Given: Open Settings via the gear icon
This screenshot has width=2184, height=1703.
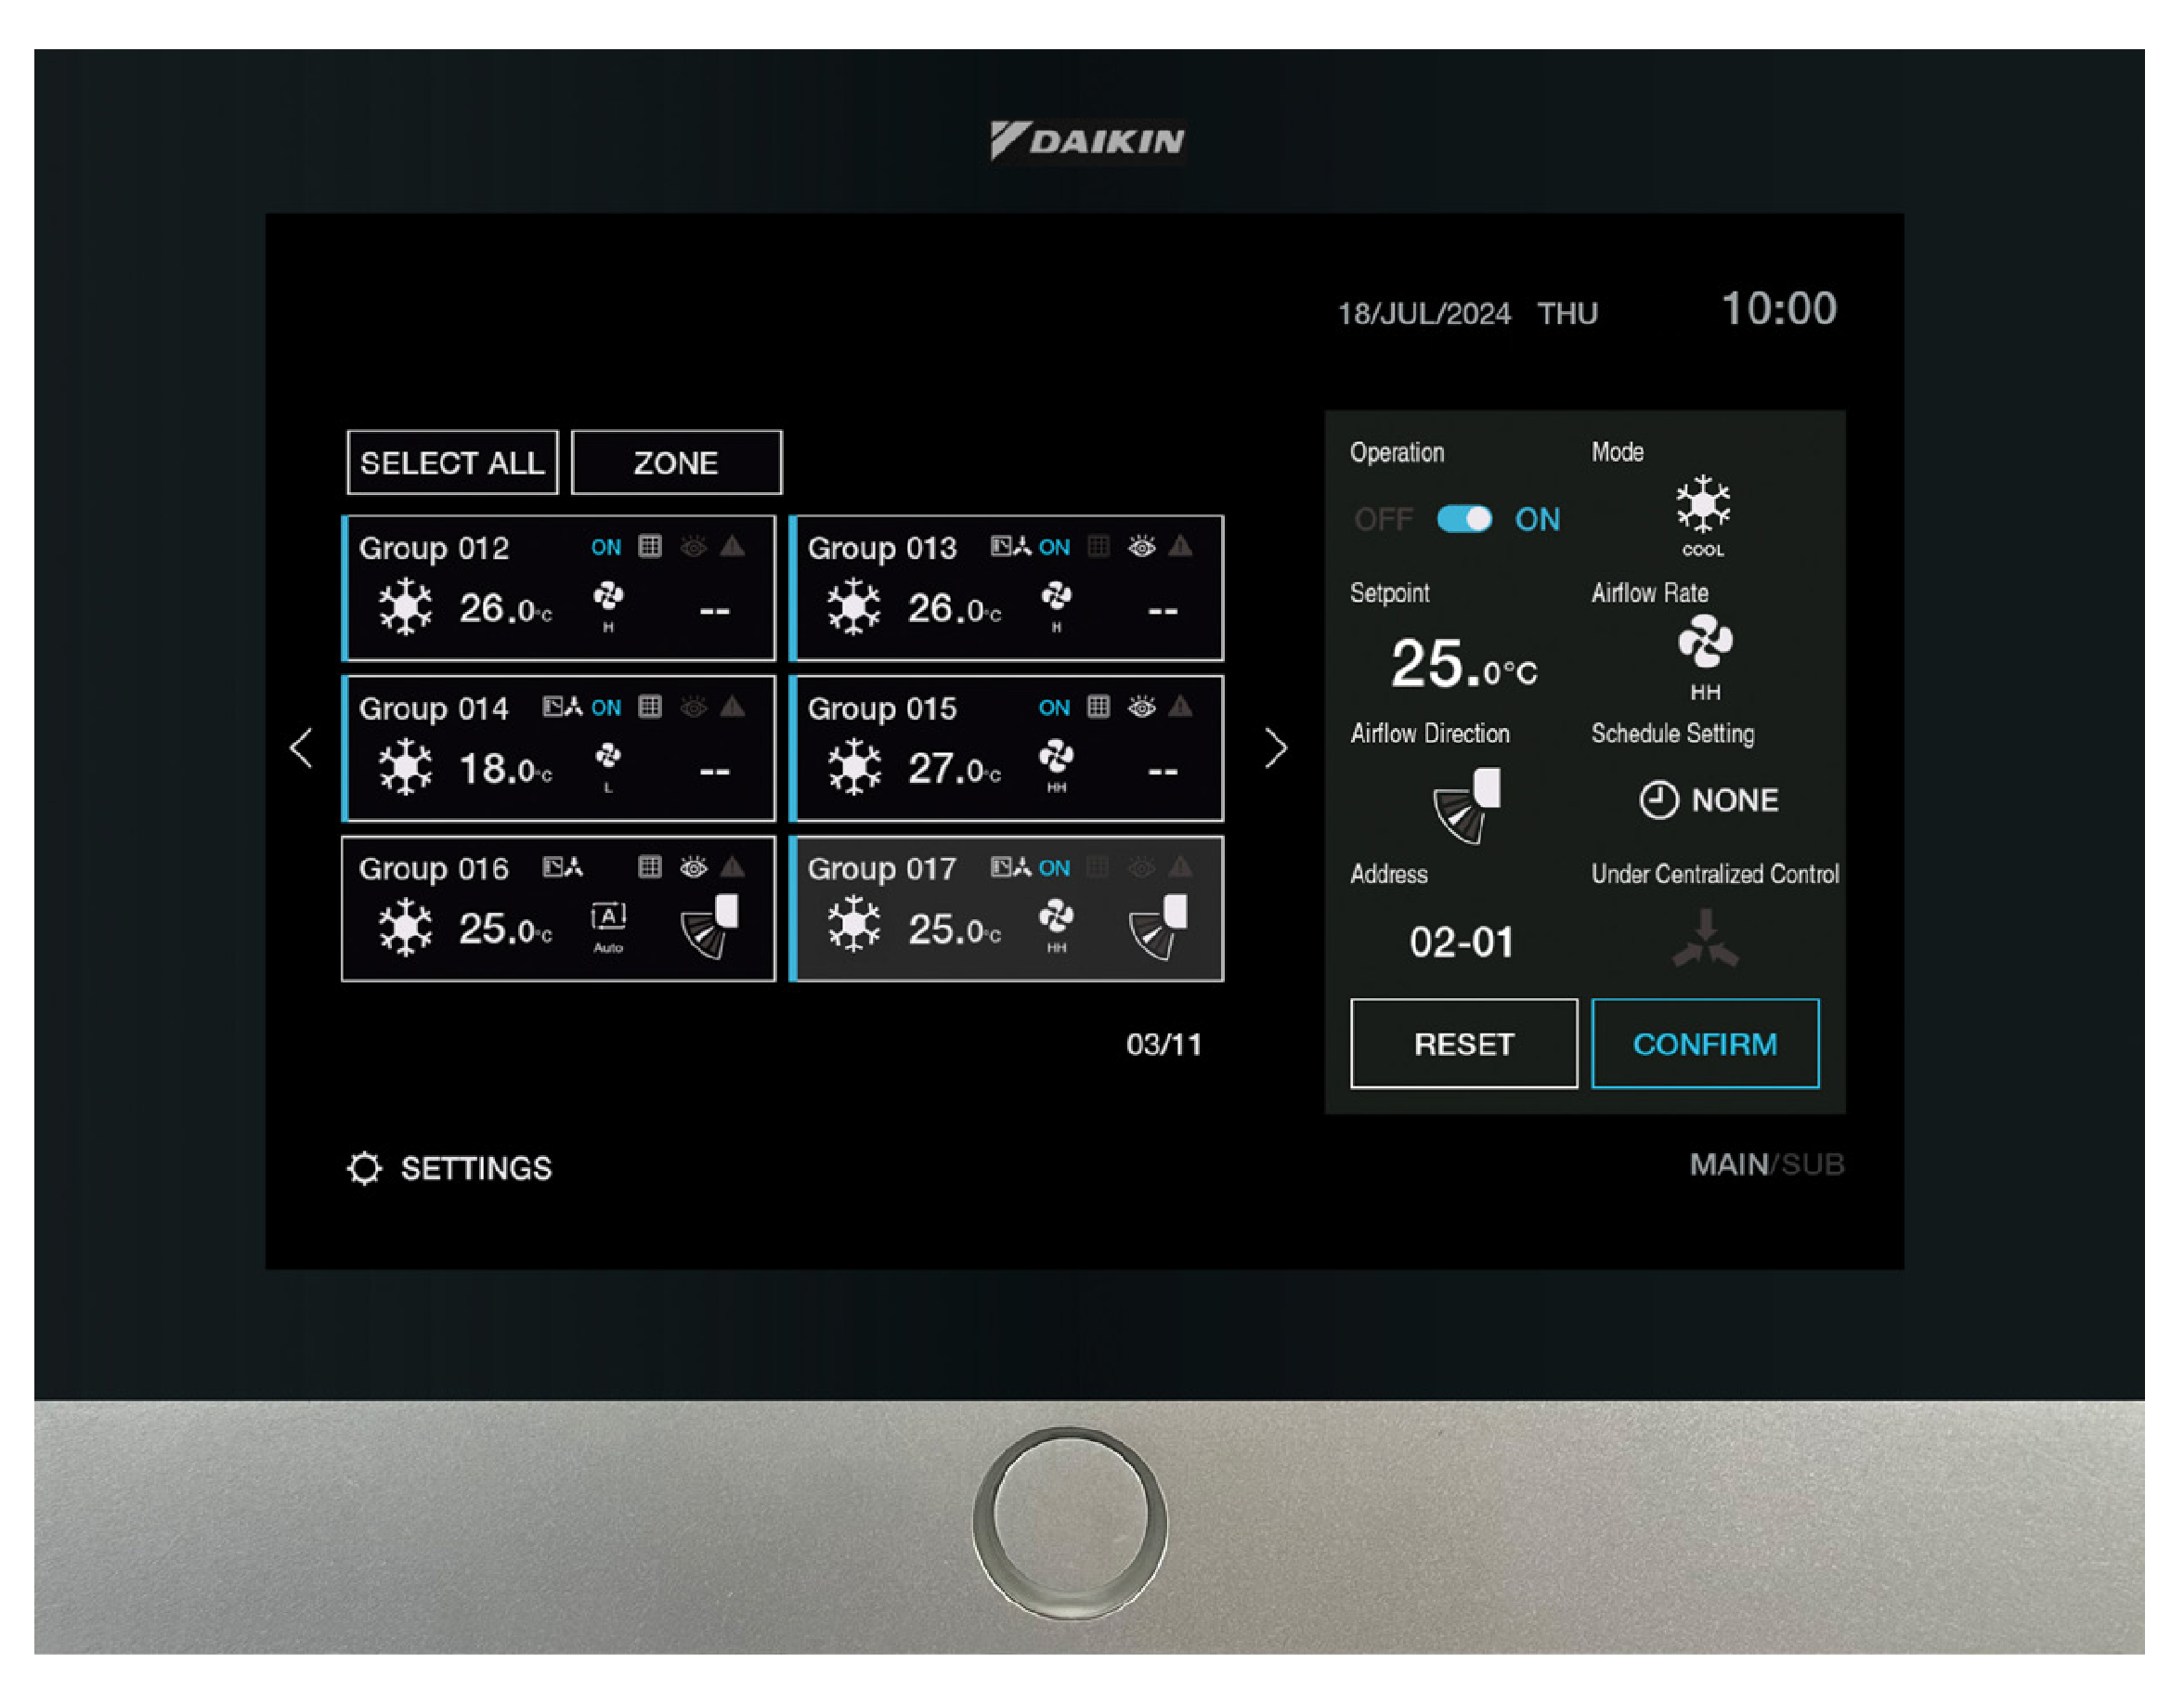Looking at the screenshot, I should click(365, 1168).
